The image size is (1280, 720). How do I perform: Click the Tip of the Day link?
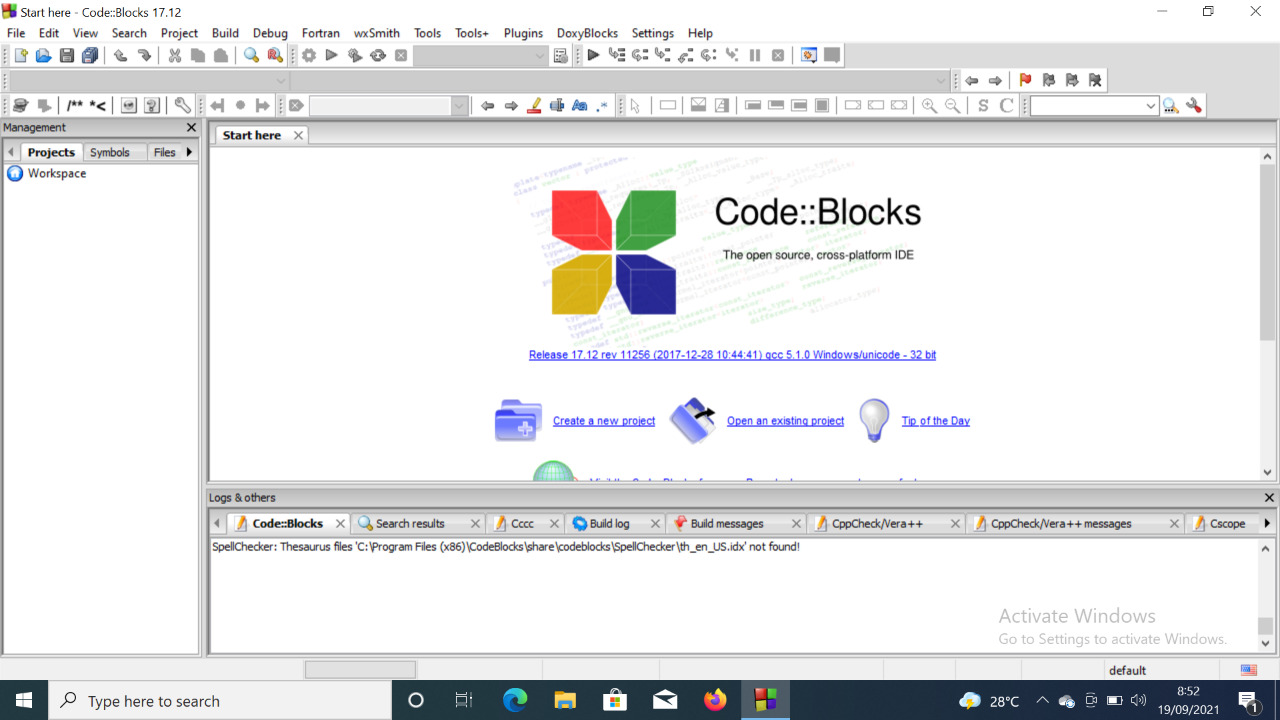[936, 421]
